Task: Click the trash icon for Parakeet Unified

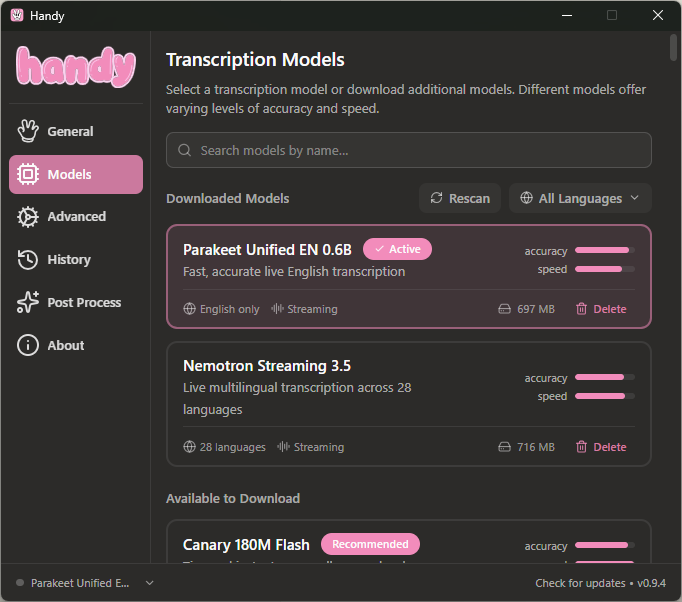Action: 582,309
